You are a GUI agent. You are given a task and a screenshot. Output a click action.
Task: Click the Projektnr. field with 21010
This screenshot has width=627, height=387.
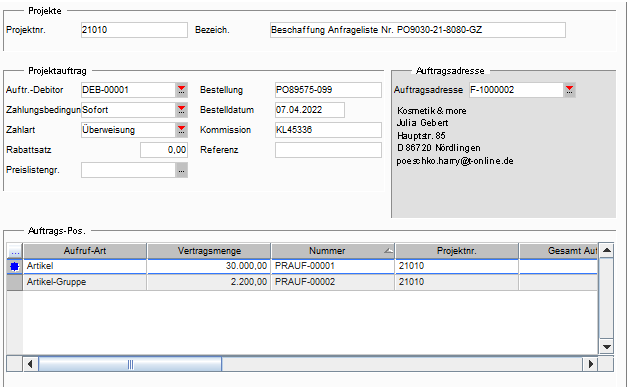click(134, 30)
